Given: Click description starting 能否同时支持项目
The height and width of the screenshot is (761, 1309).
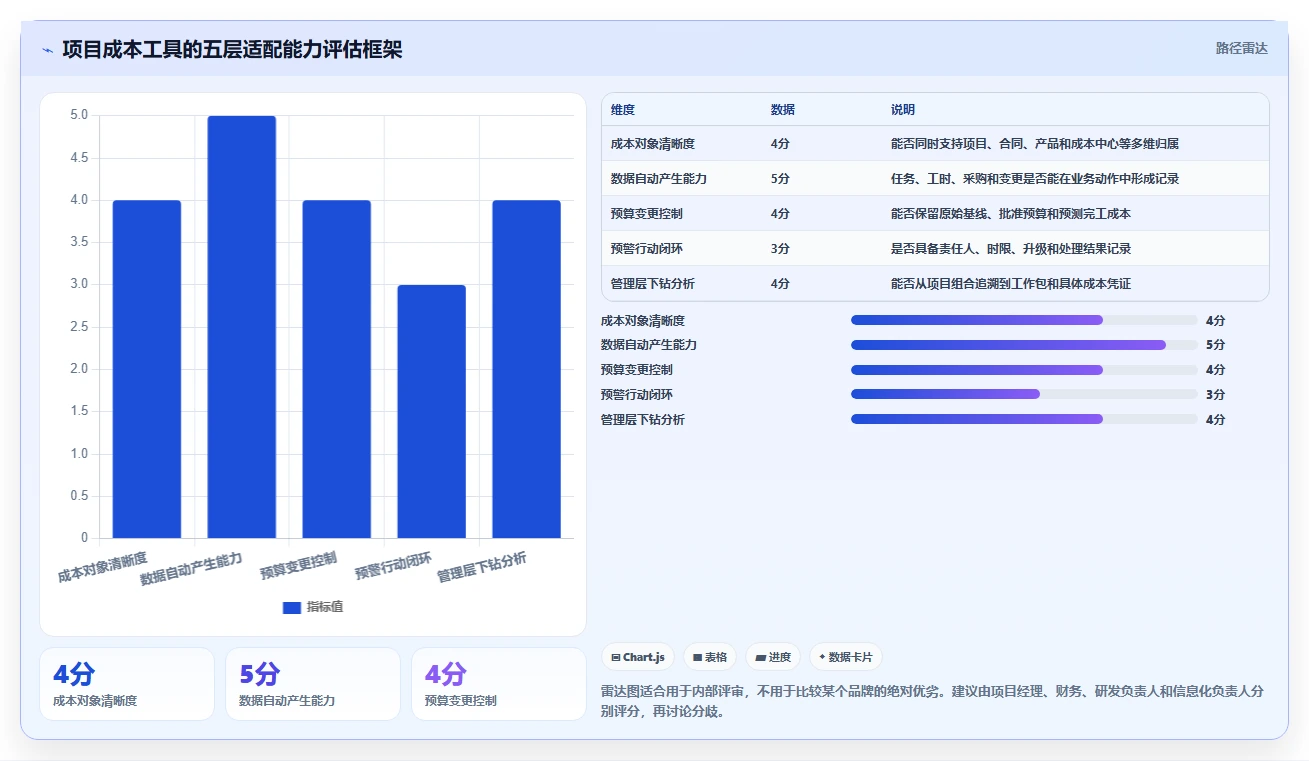Looking at the screenshot, I should pos(1035,144).
